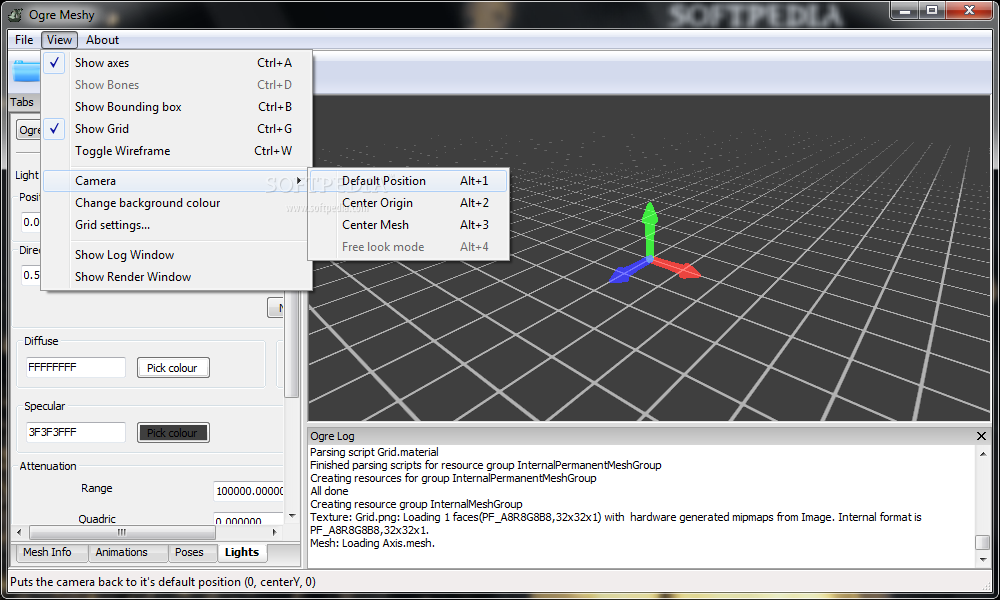This screenshot has height=600, width=1000.
Task: Choose Toggle Wireframe menu entry
Action: pyautogui.click(x=177, y=150)
